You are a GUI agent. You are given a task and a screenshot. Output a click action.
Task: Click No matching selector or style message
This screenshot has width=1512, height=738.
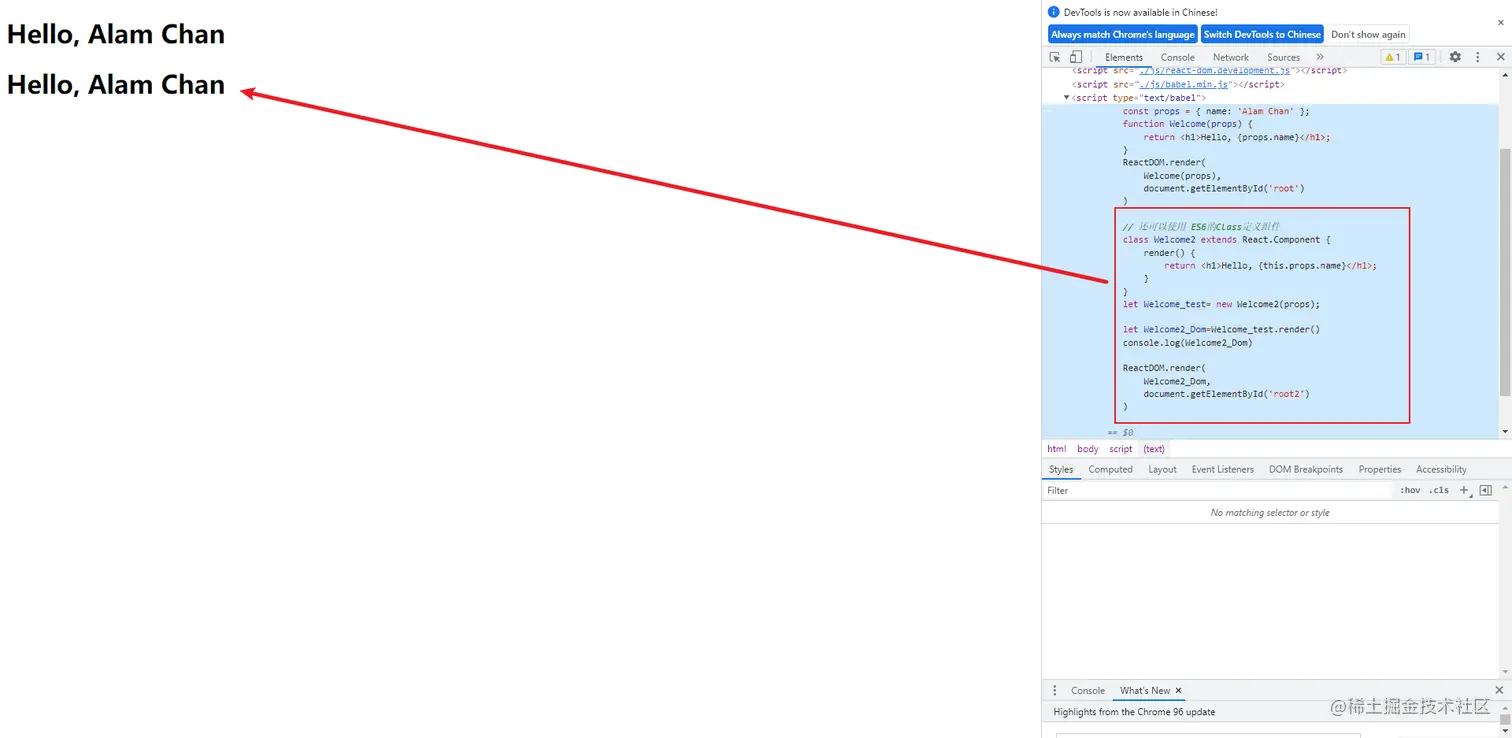pyautogui.click(x=1270, y=513)
